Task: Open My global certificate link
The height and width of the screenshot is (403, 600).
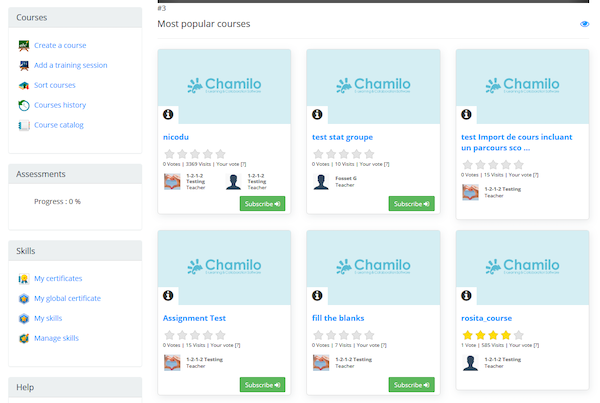Action: (67, 299)
